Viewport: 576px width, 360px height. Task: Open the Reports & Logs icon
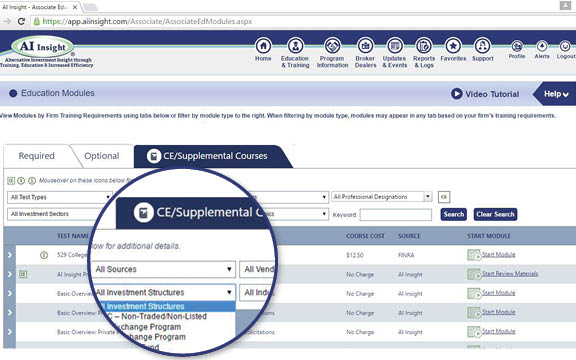point(424,46)
